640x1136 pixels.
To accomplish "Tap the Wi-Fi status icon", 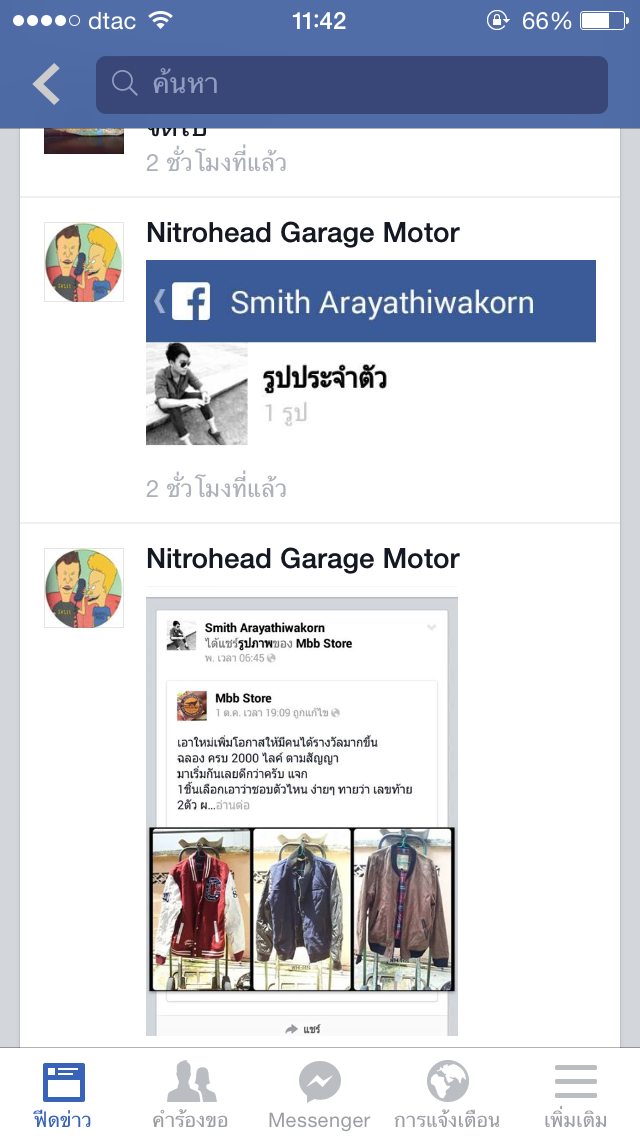I will [x=160, y=20].
